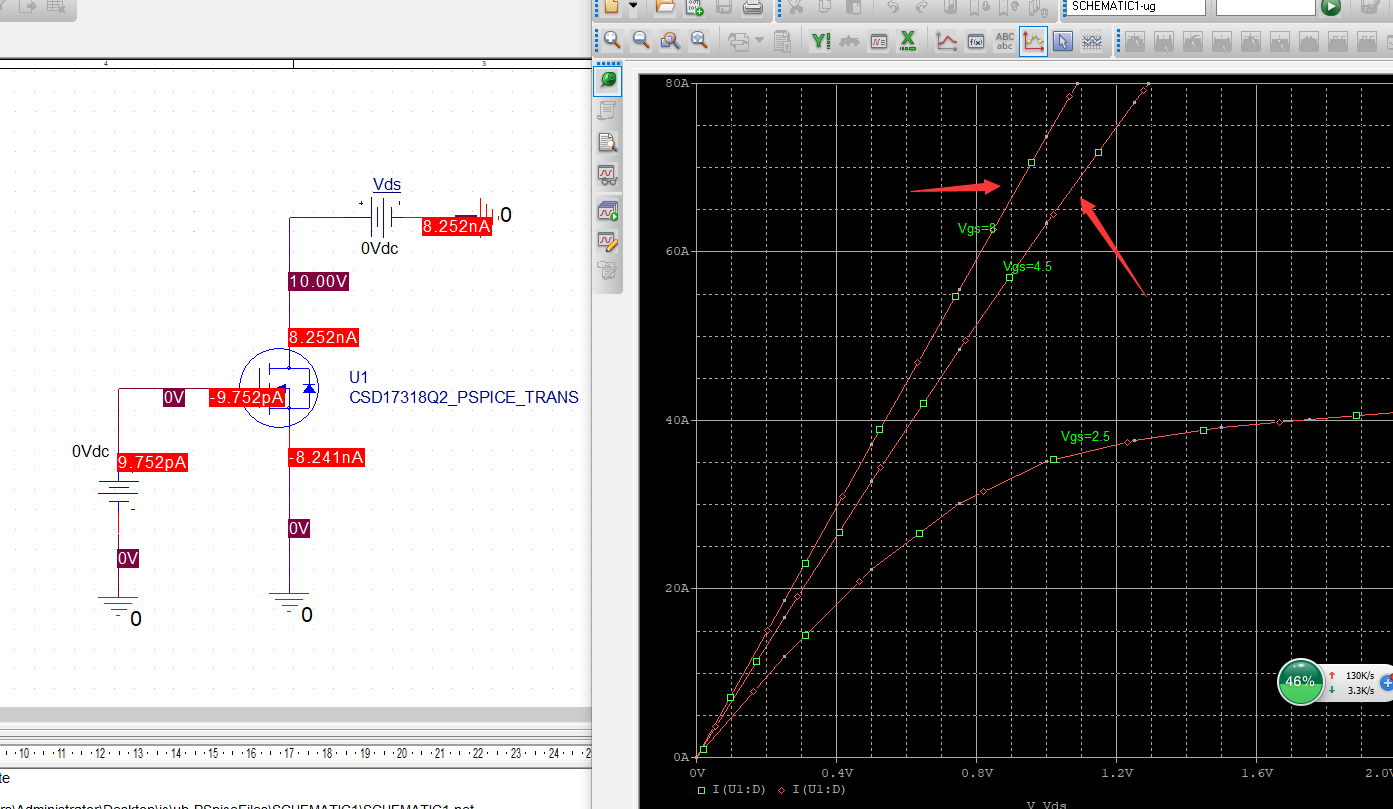Select the 0Vdc label of gate source
The width and height of the screenshot is (1393, 809).
(90, 452)
